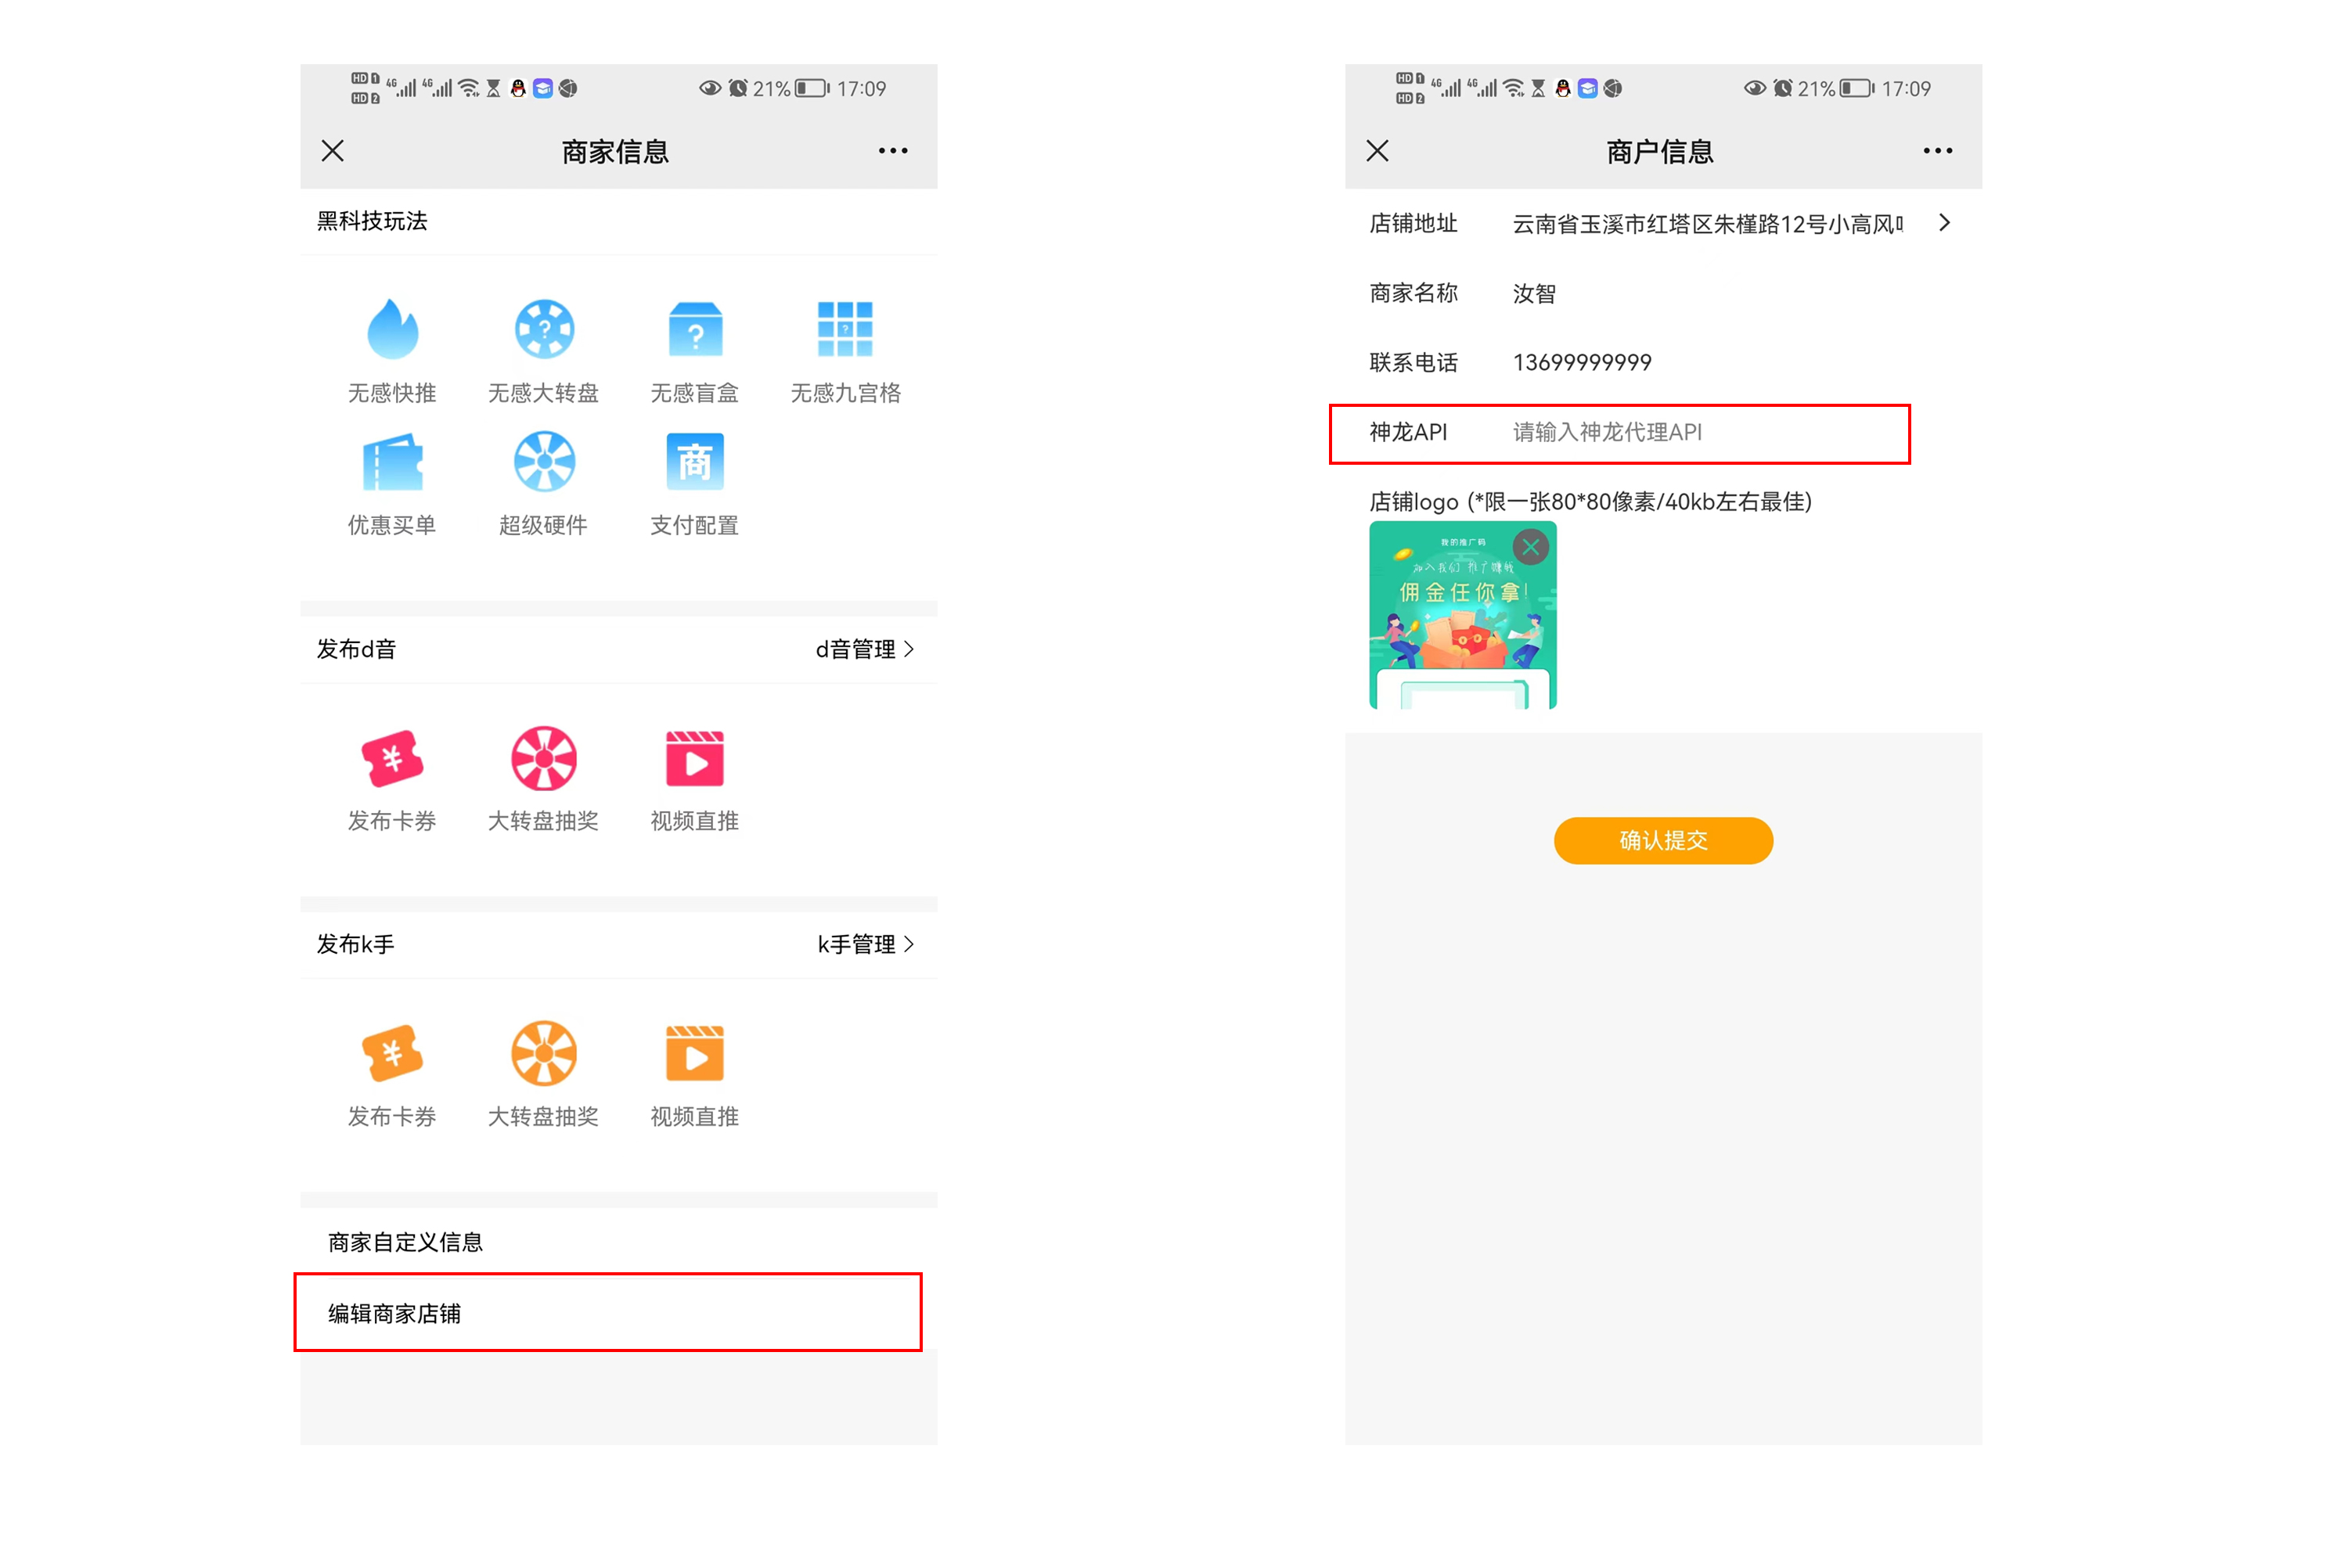Open 无感九宫格 grid icon
The height and width of the screenshot is (1568, 2348).
tap(845, 329)
